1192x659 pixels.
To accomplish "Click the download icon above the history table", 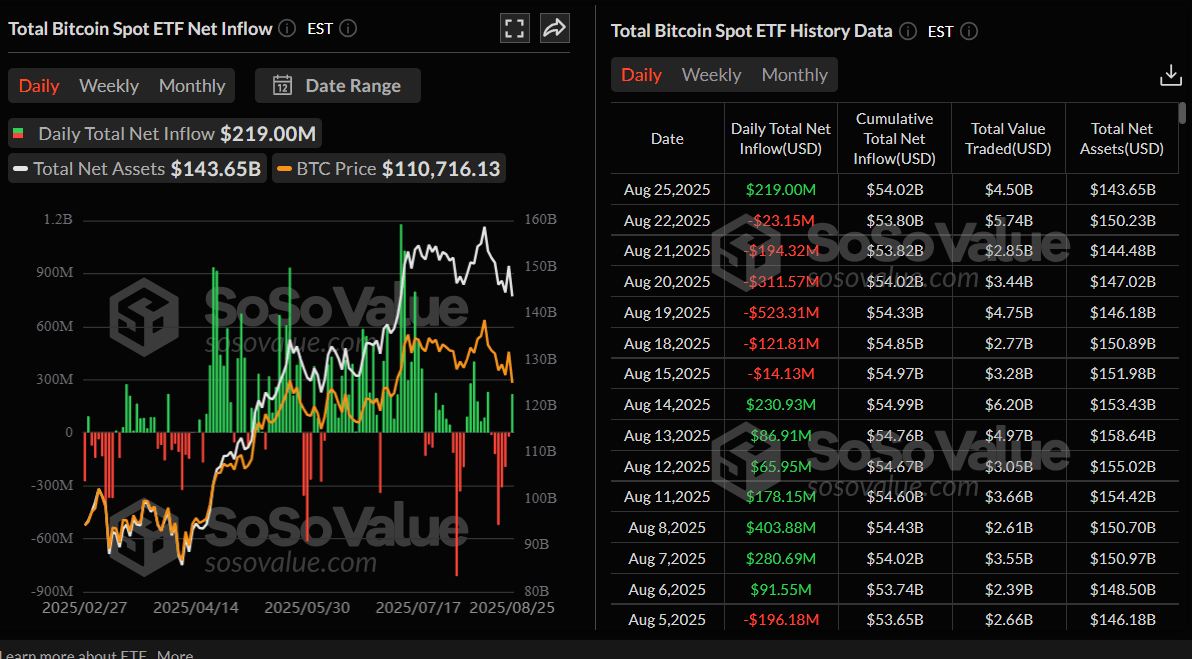I will (1170, 74).
